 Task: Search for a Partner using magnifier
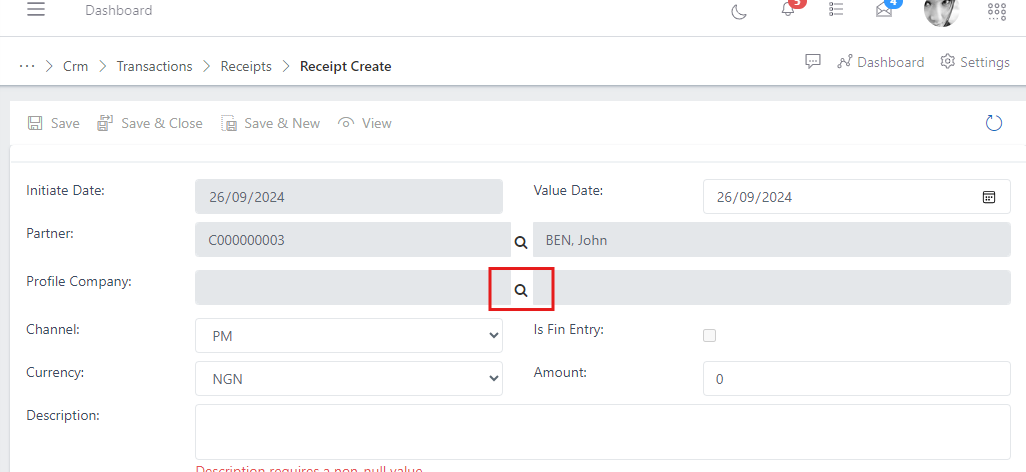pyautogui.click(x=521, y=242)
